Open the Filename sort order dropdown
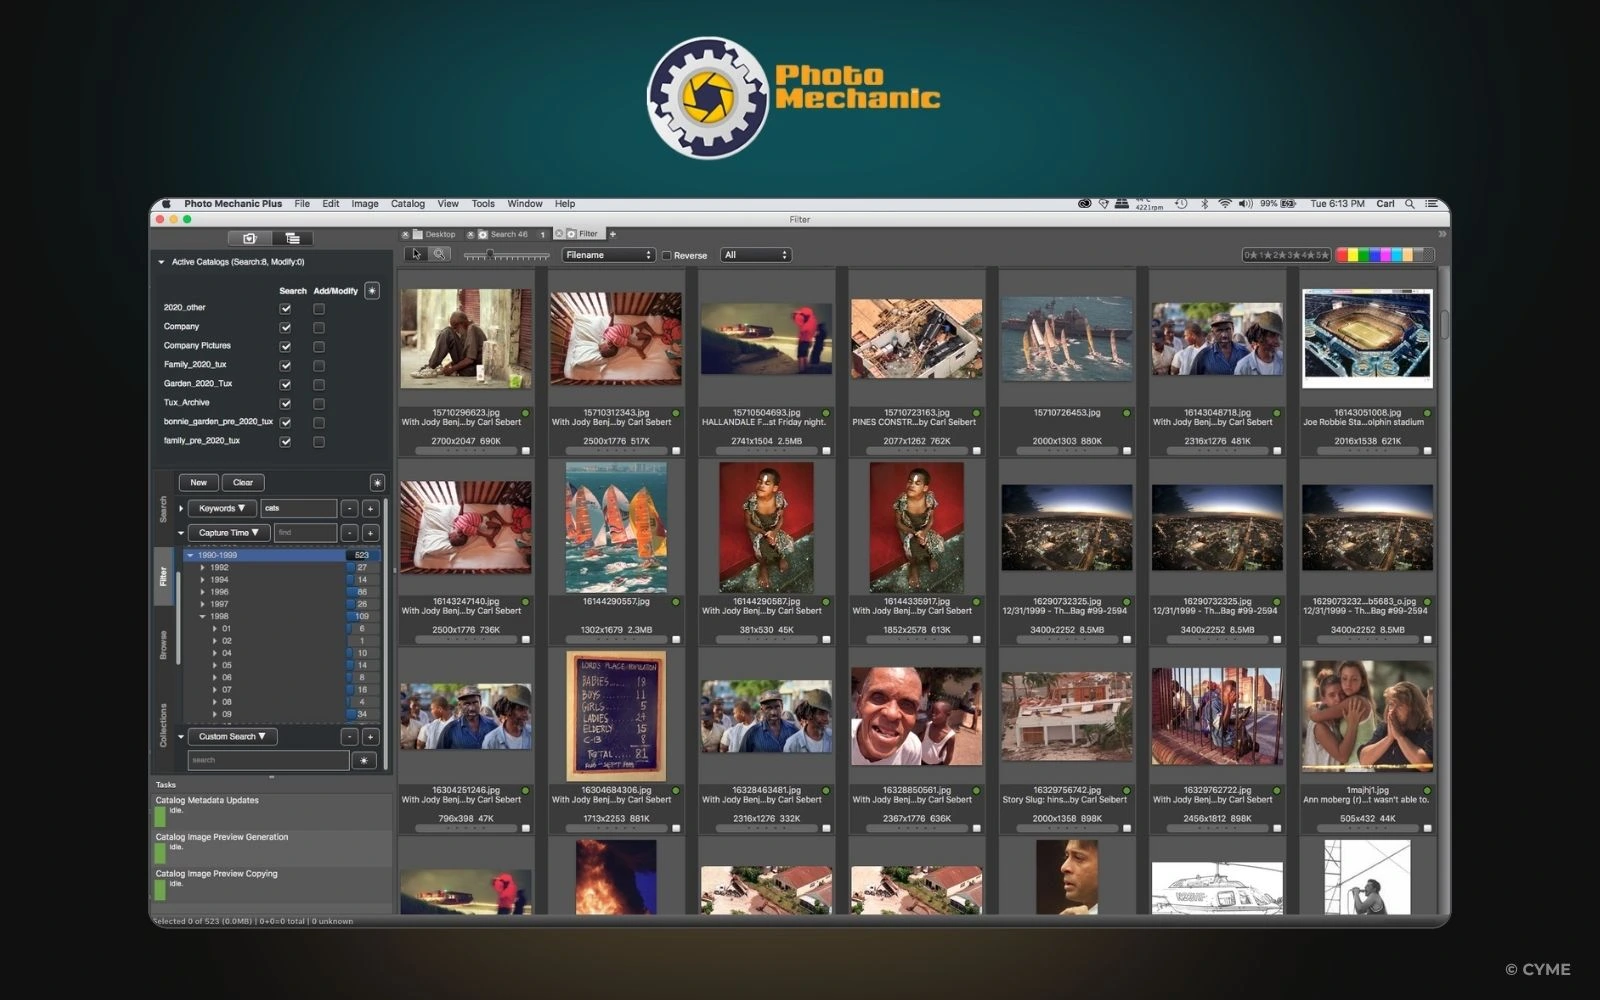 [608, 255]
